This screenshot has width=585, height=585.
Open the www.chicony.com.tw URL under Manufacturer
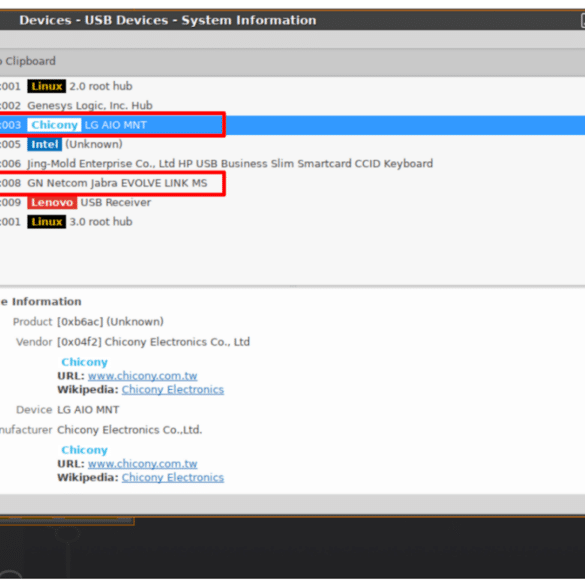tap(143, 464)
